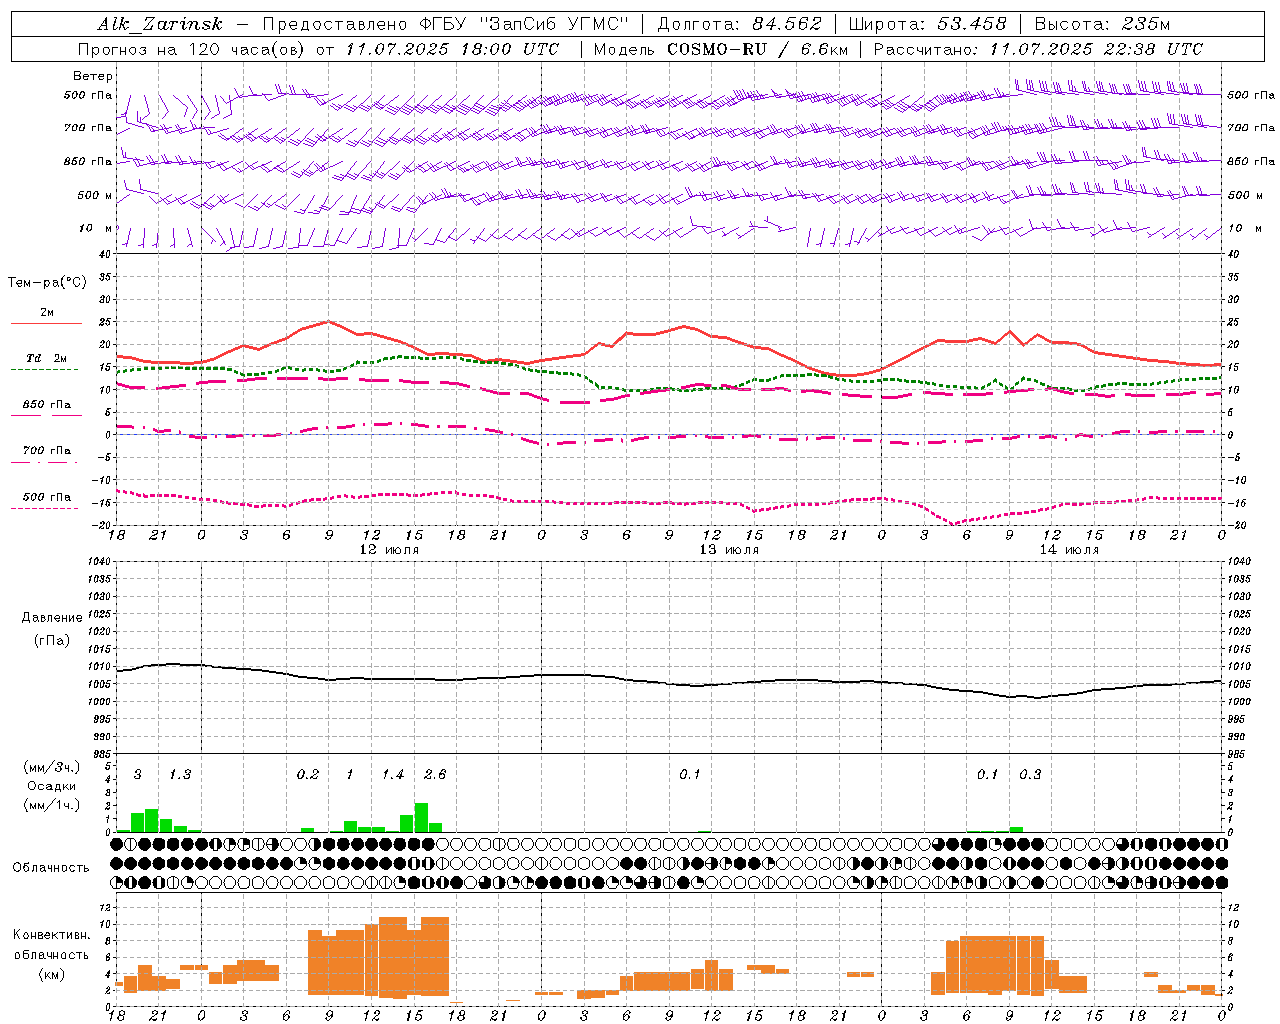Viewport: 1280px width, 1024px height.
Task: Click the 1.3 precipitation total value
Action: pyautogui.click(x=180, y=775)
